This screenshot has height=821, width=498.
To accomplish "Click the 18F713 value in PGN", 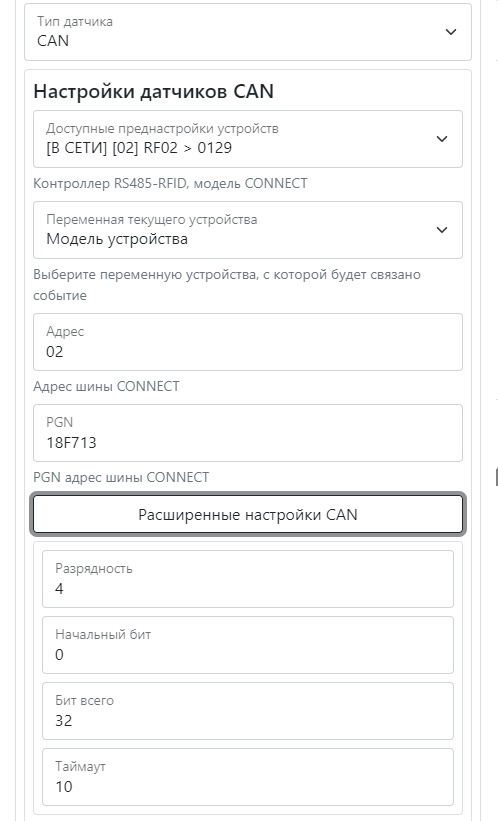I will point(71,443).
